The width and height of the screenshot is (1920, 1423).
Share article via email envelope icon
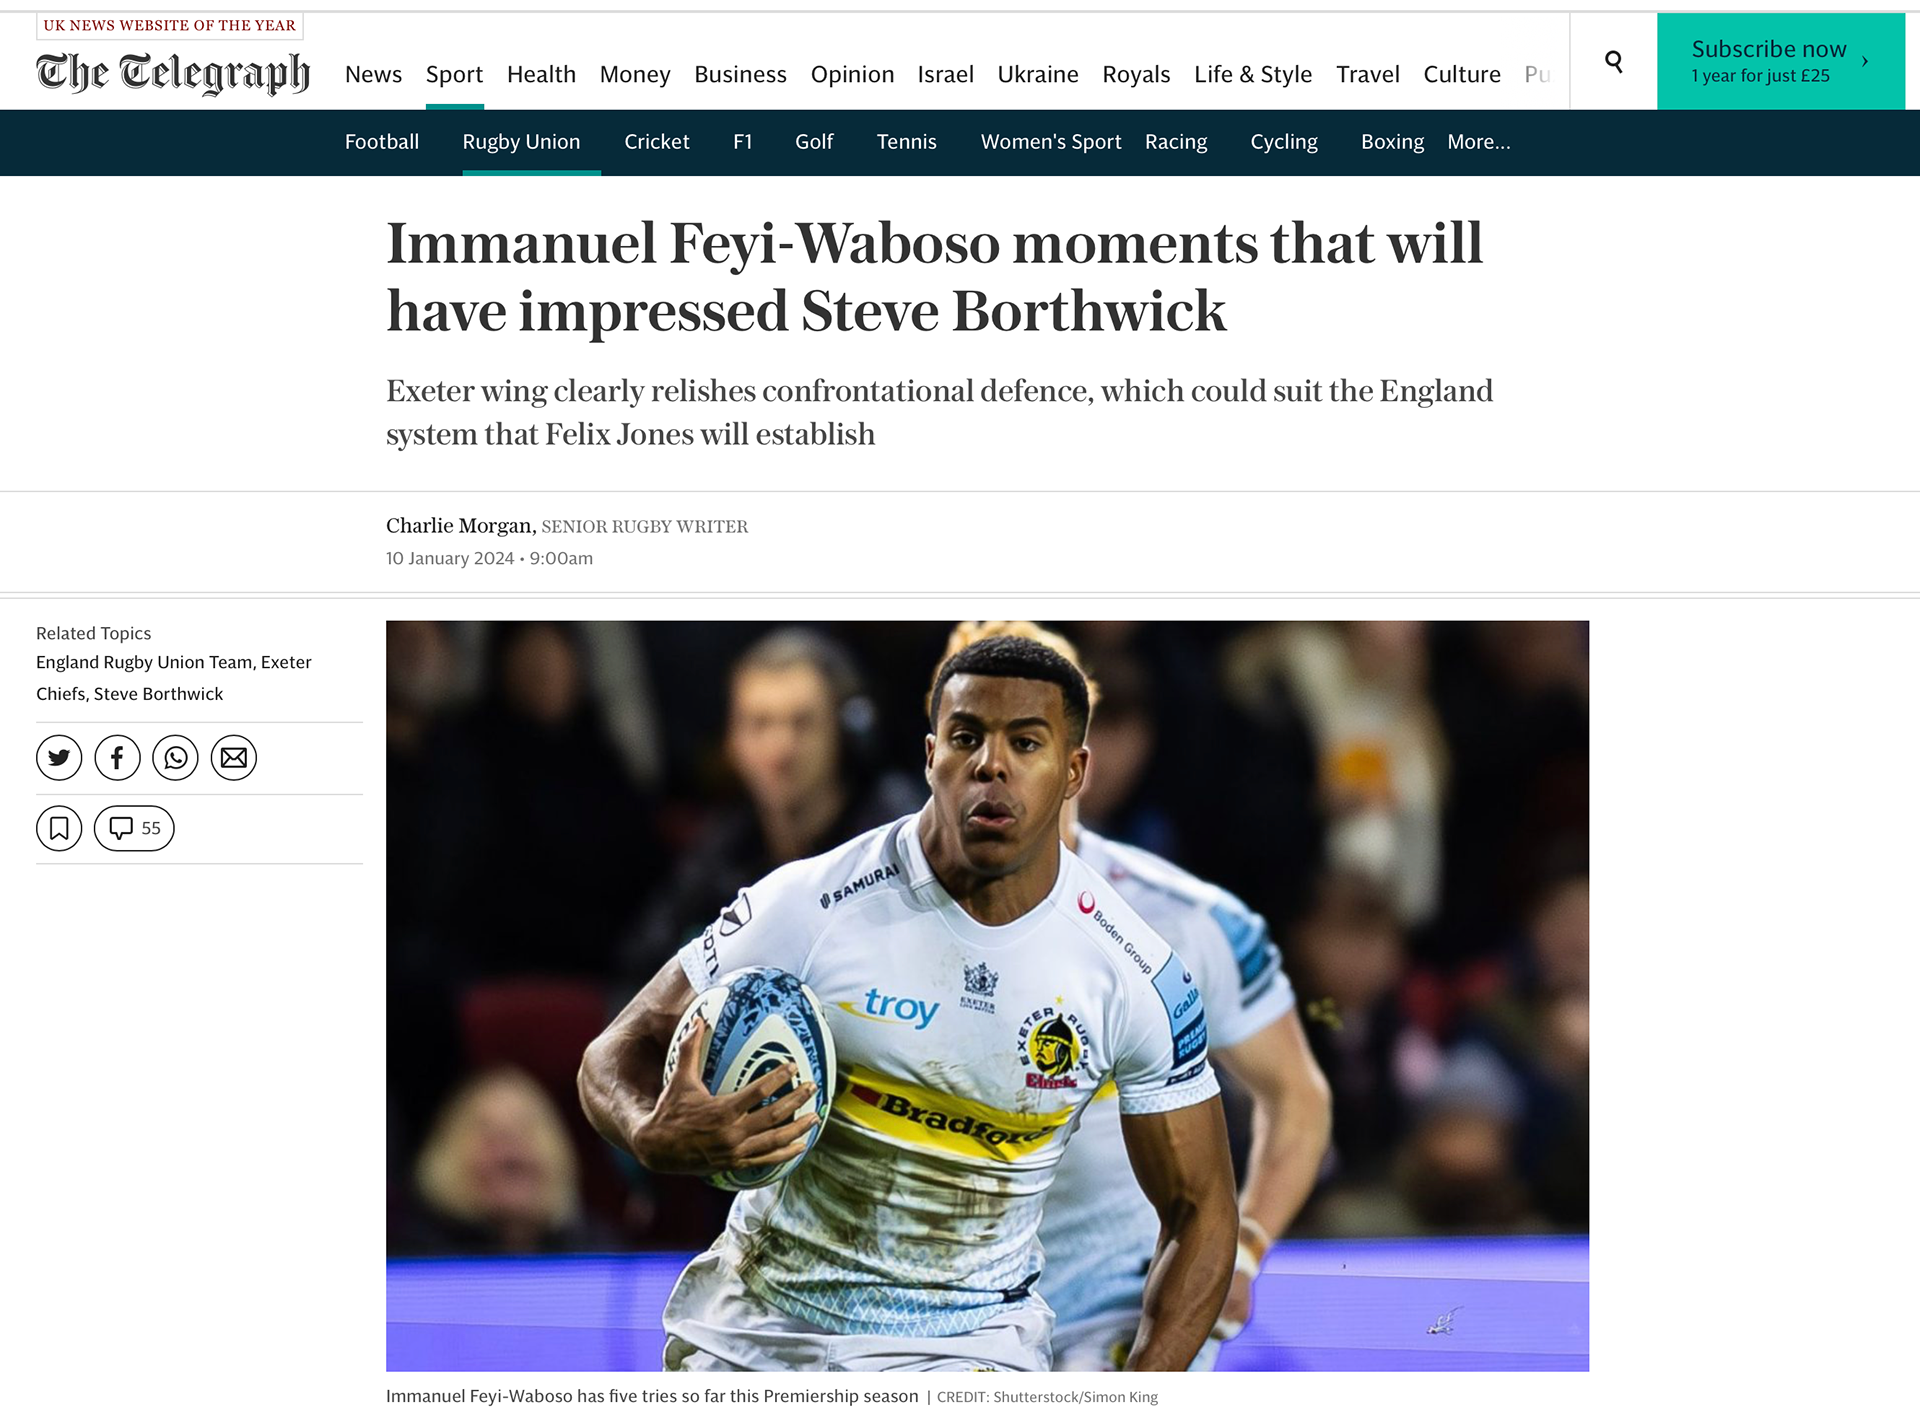234,758
